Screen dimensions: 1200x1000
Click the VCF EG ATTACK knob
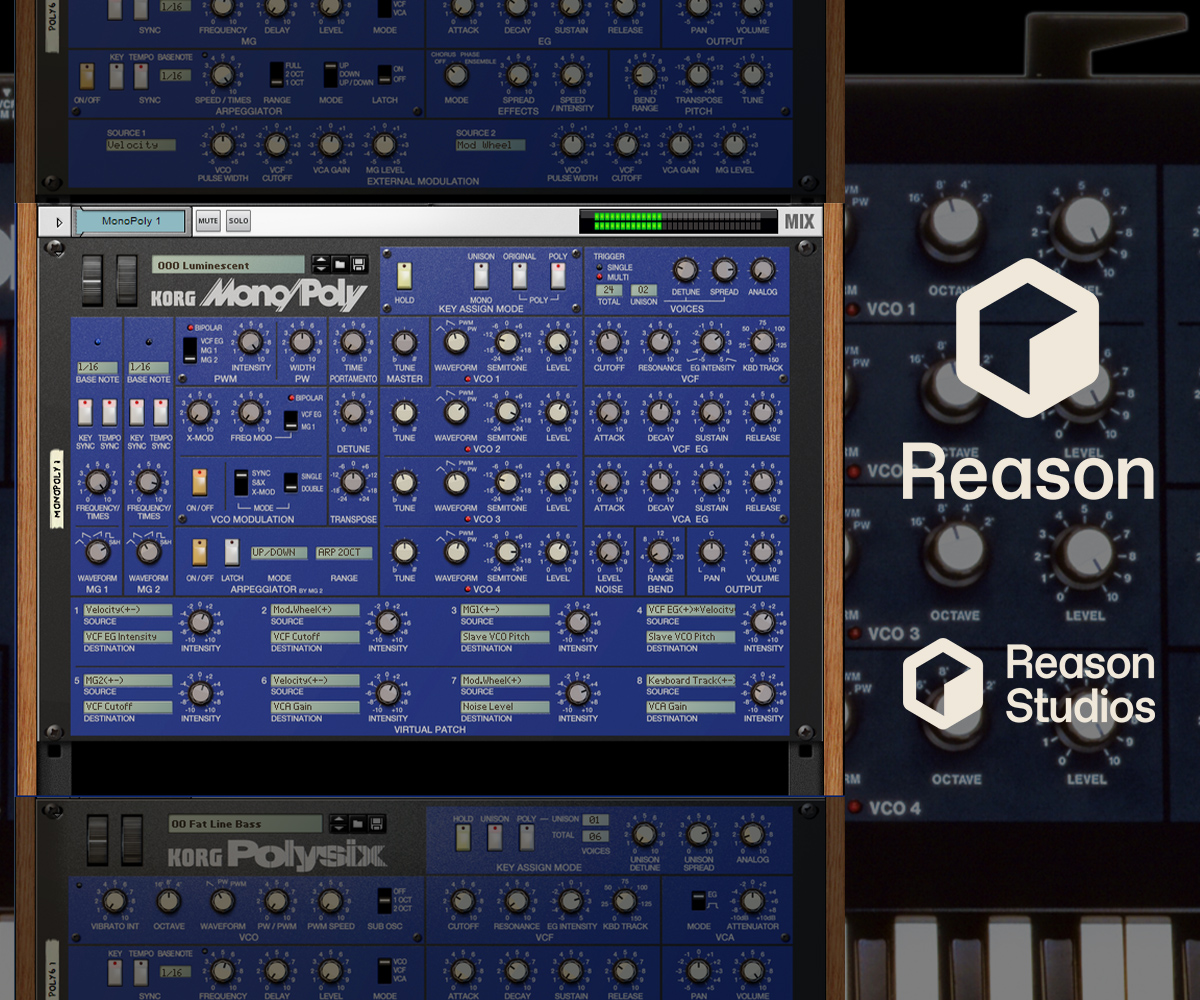pyautogui.click(x=608, y=413)
